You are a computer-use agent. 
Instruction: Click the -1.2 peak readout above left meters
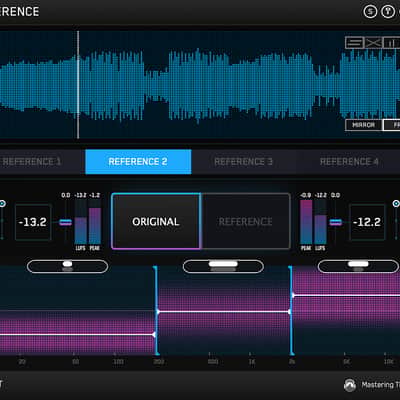coord(95,195)
